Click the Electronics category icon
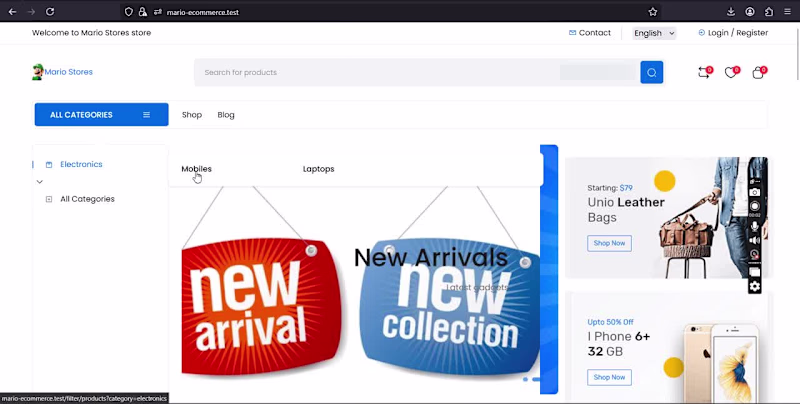This screenshot has width=800, height=404. coord(49,164)
